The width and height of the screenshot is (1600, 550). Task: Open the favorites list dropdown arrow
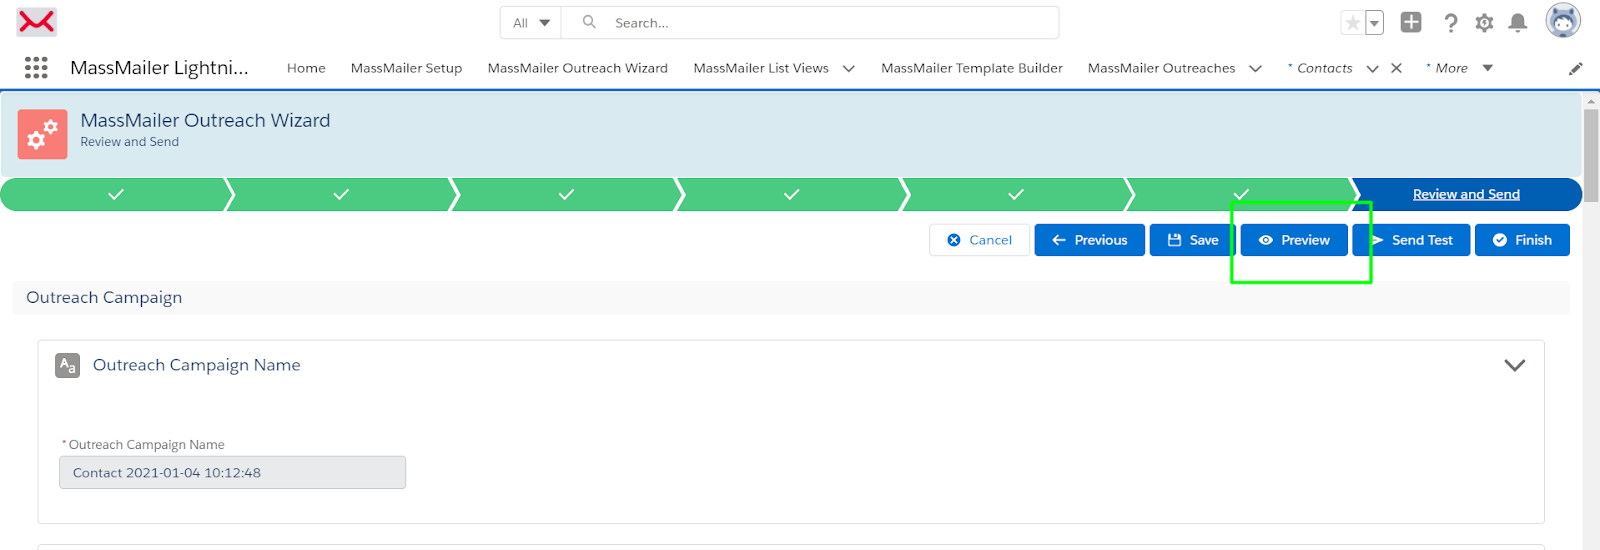1375,23
